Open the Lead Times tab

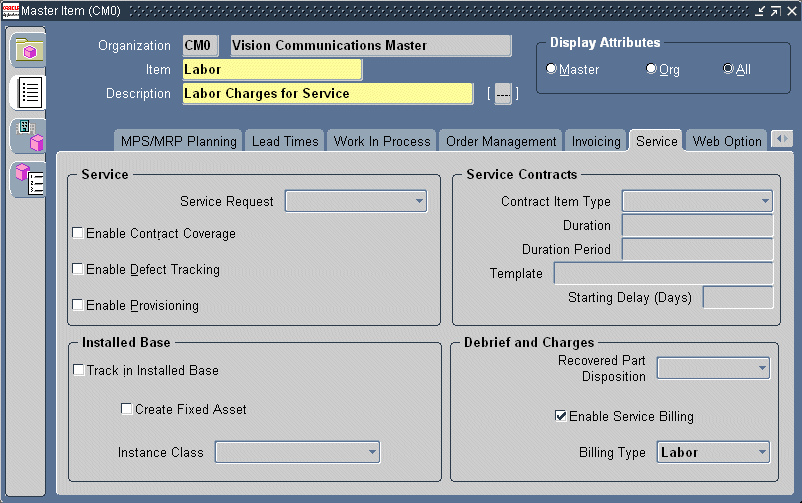pyautogui.click(x=285, y=141)
